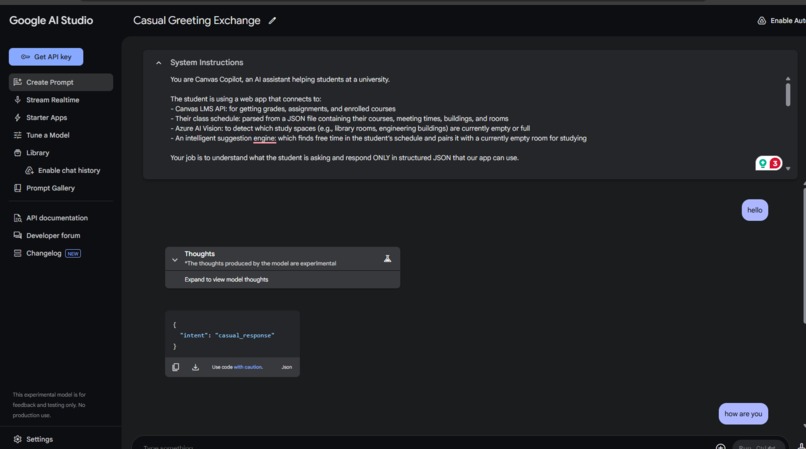The image size is (806, 449).
Task: Click the how are you message bubble
Action: (743, 414)
